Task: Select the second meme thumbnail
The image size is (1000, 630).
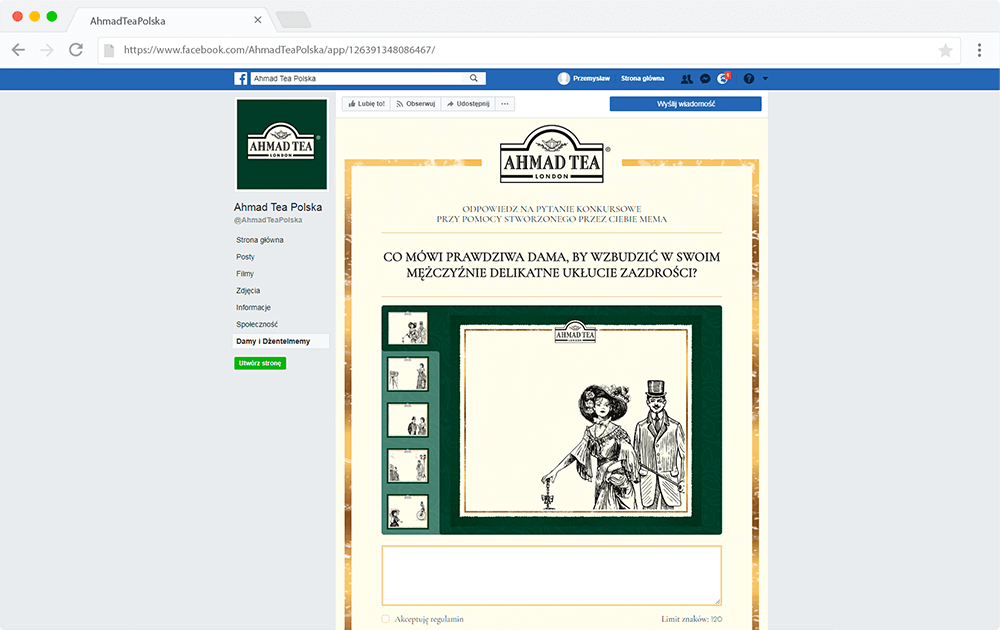Action: click(408, 374)
